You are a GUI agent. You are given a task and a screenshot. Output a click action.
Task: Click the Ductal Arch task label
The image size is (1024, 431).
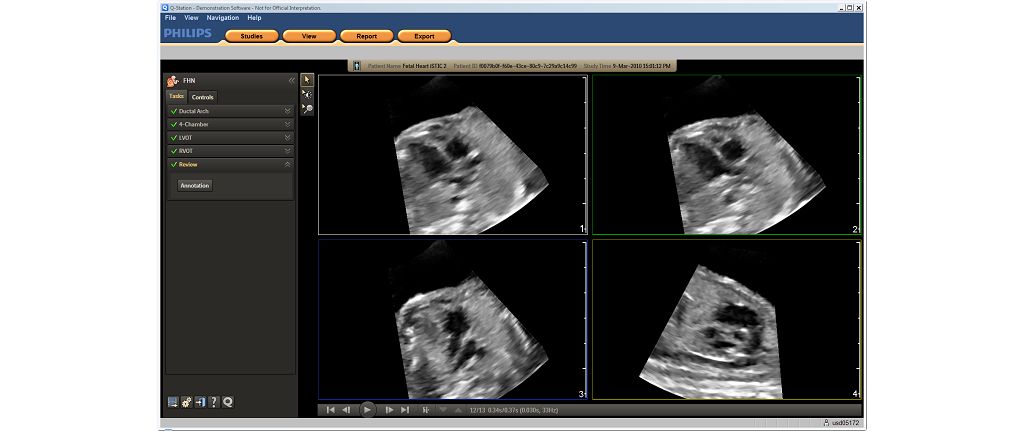tap(194, 111)
